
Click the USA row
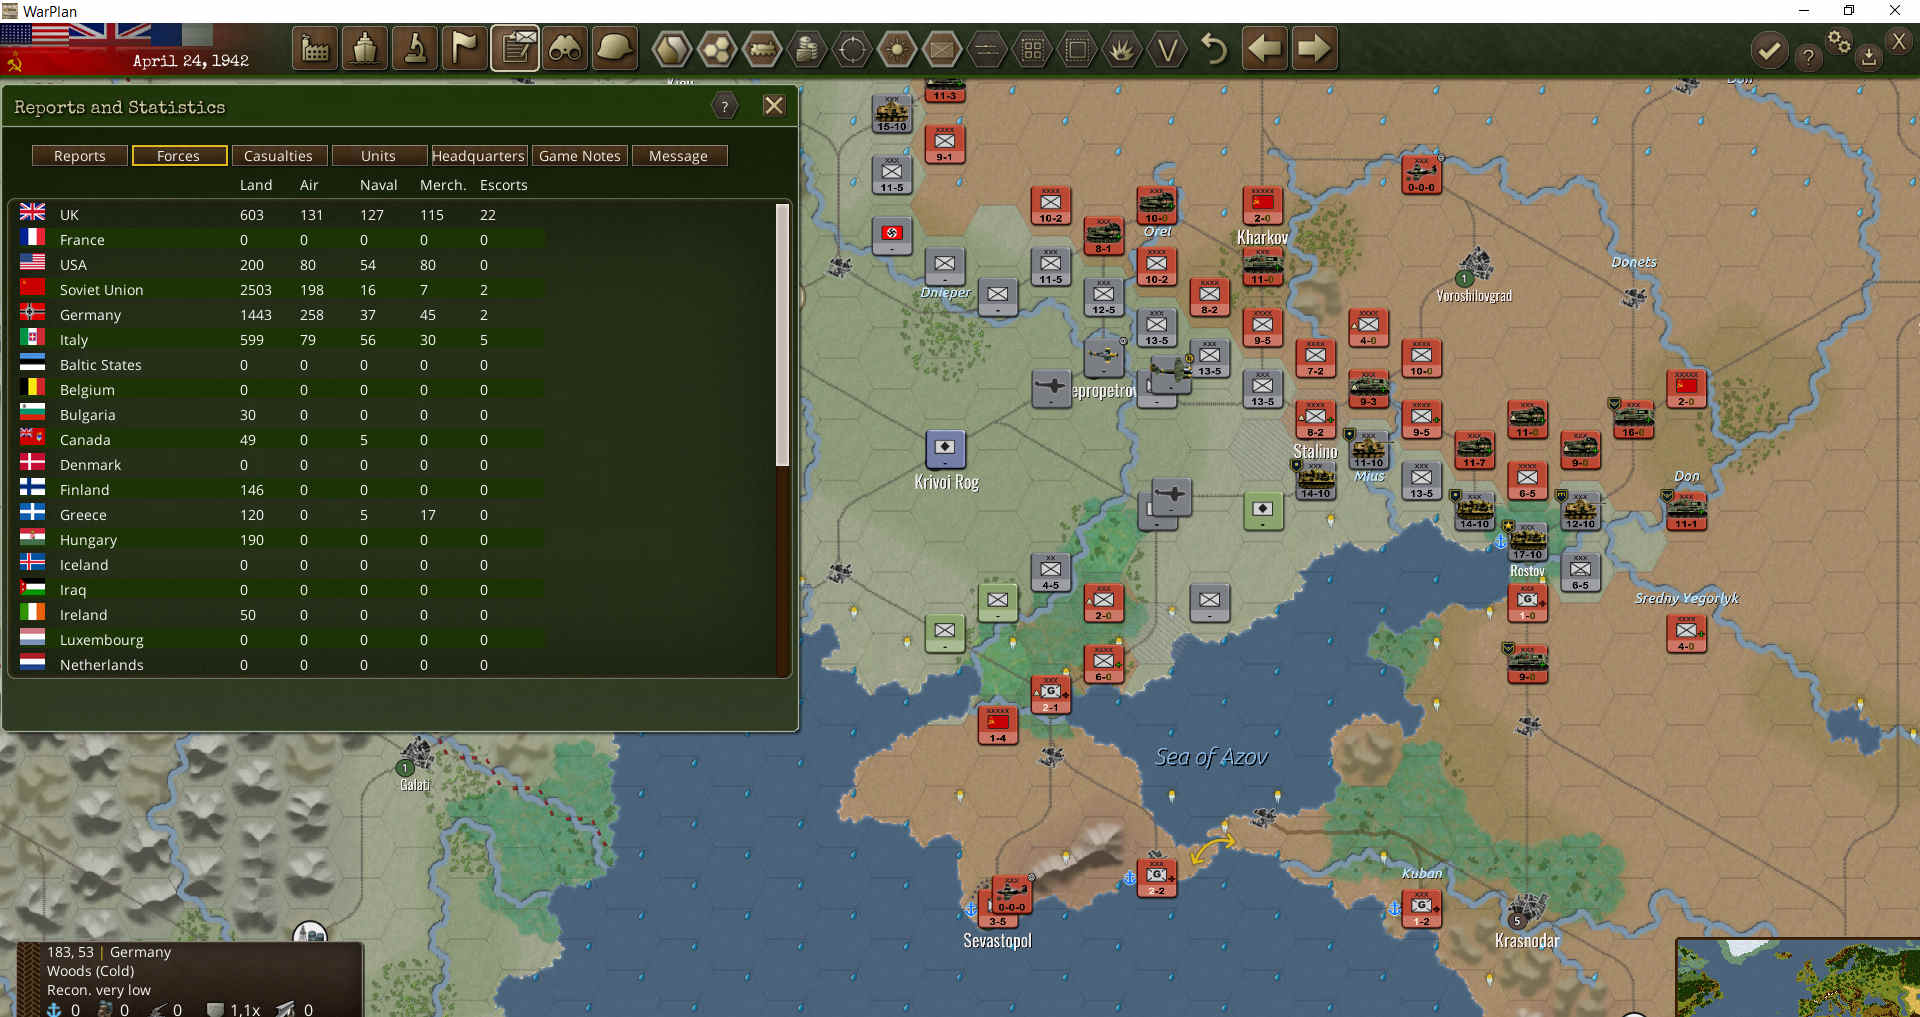pos(280,265)
